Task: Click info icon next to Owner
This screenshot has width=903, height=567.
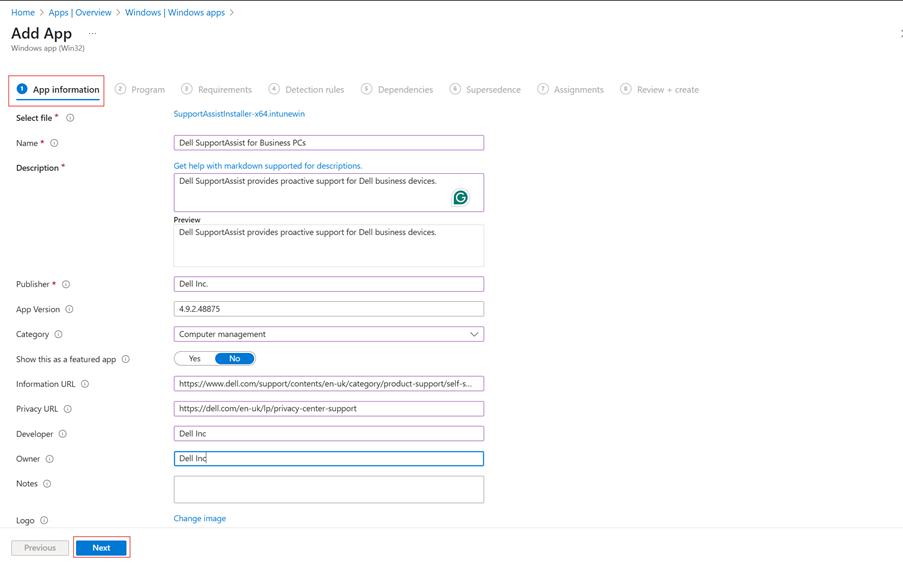Action: point(50,459)
